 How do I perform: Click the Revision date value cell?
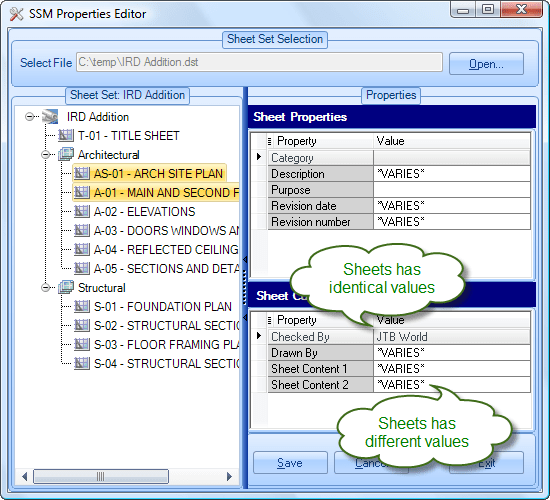pyautogui.click(x=452, y=206)
